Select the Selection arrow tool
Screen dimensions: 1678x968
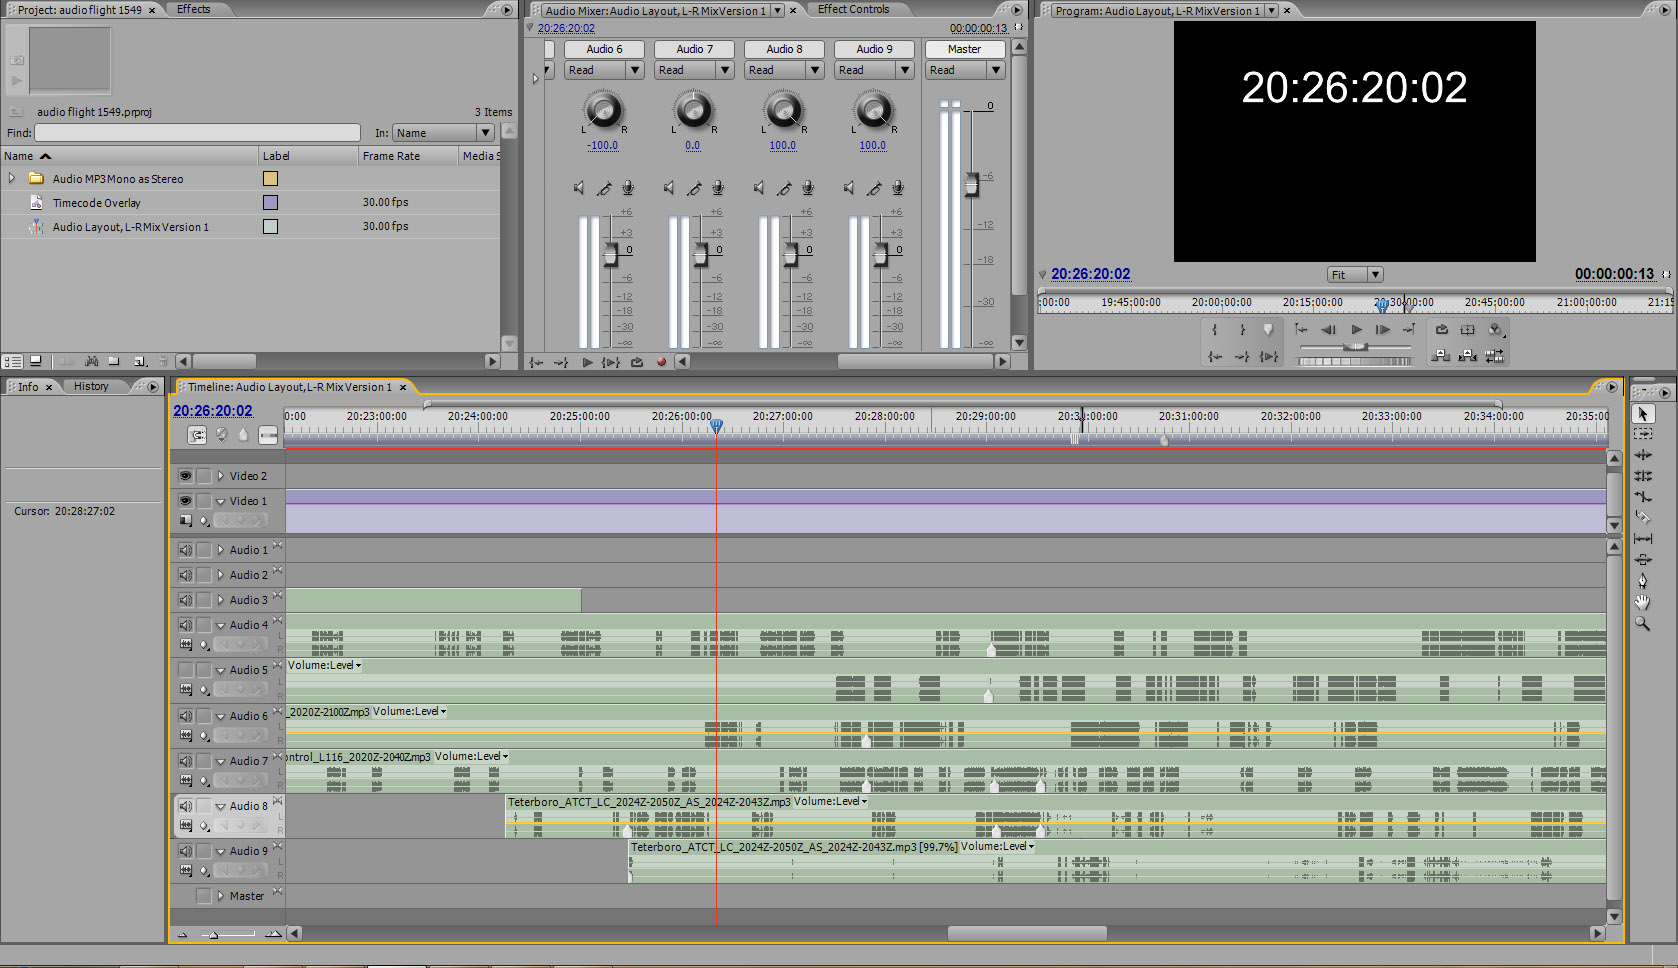point(1642,414)
